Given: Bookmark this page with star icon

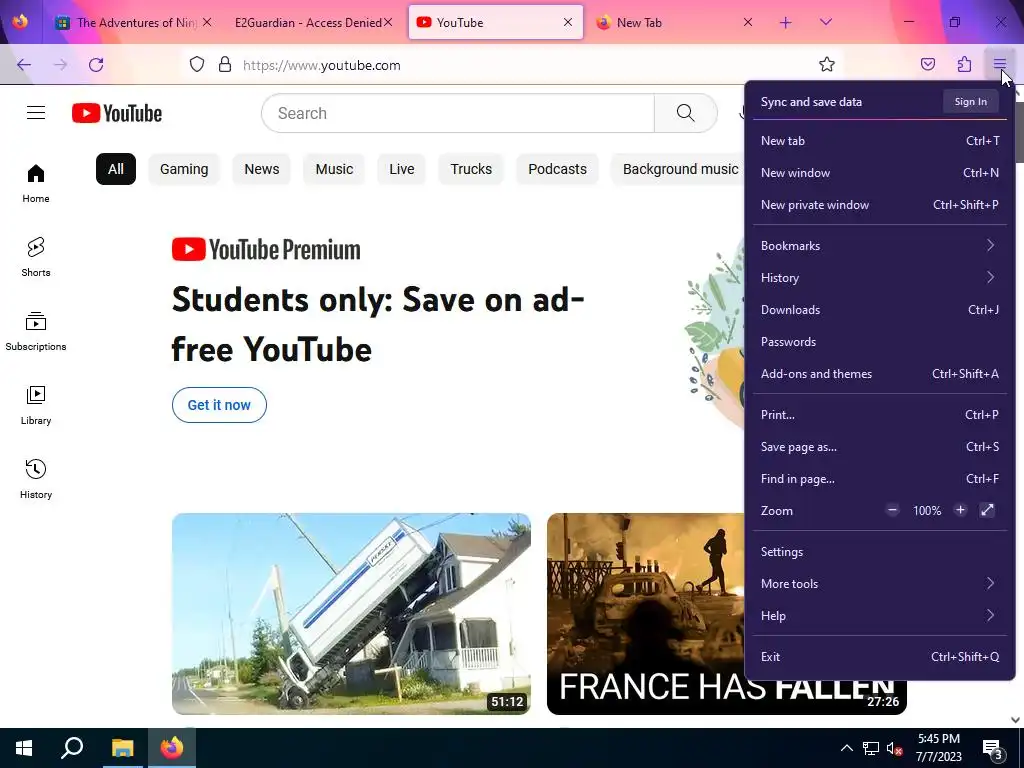Looking at the screenshot, I should 827,64.
